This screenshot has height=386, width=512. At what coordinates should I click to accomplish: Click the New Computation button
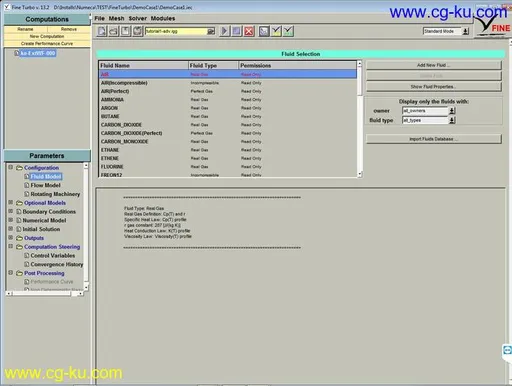[x=47, y=36]
